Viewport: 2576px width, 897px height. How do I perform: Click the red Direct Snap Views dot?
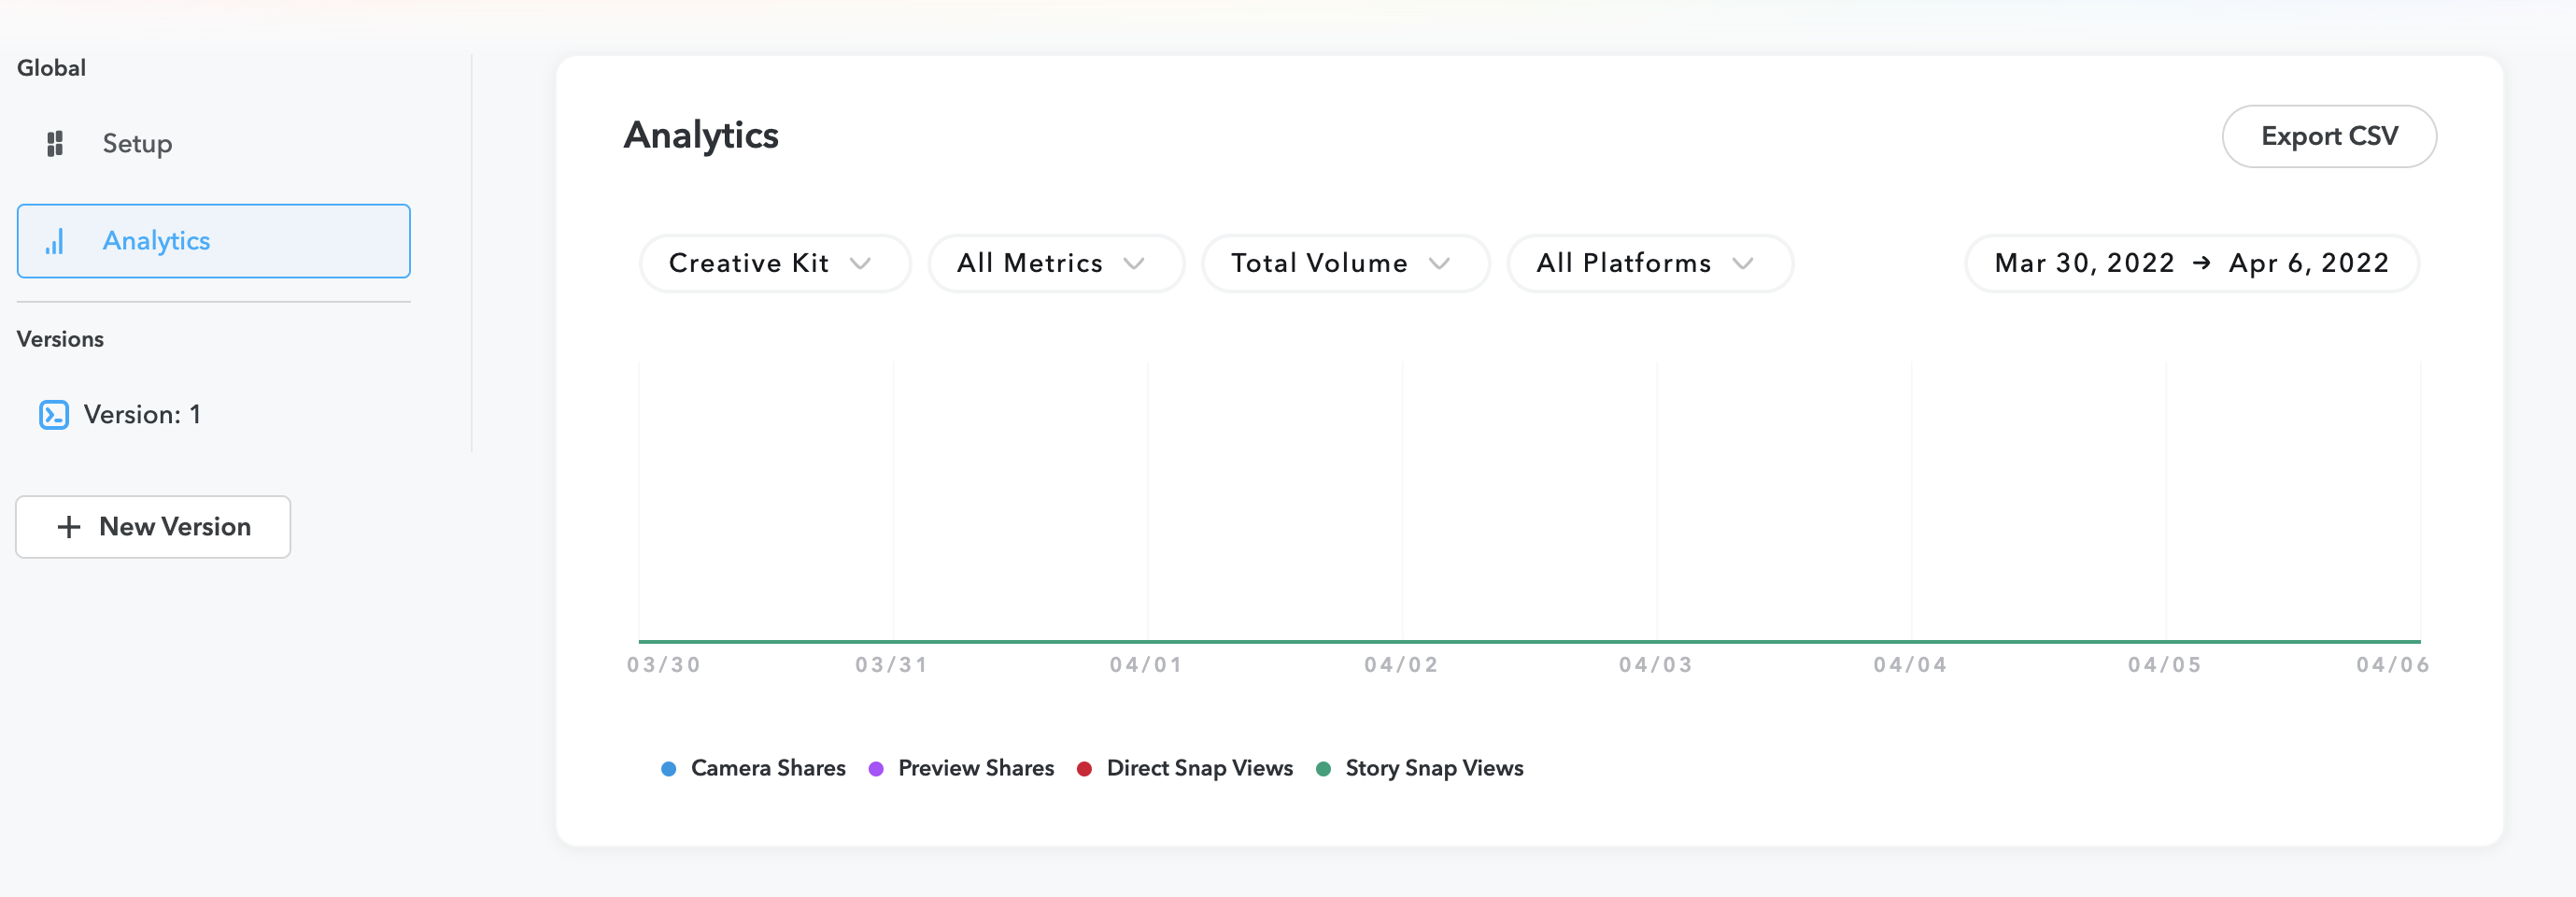(x=1084, y=769)
